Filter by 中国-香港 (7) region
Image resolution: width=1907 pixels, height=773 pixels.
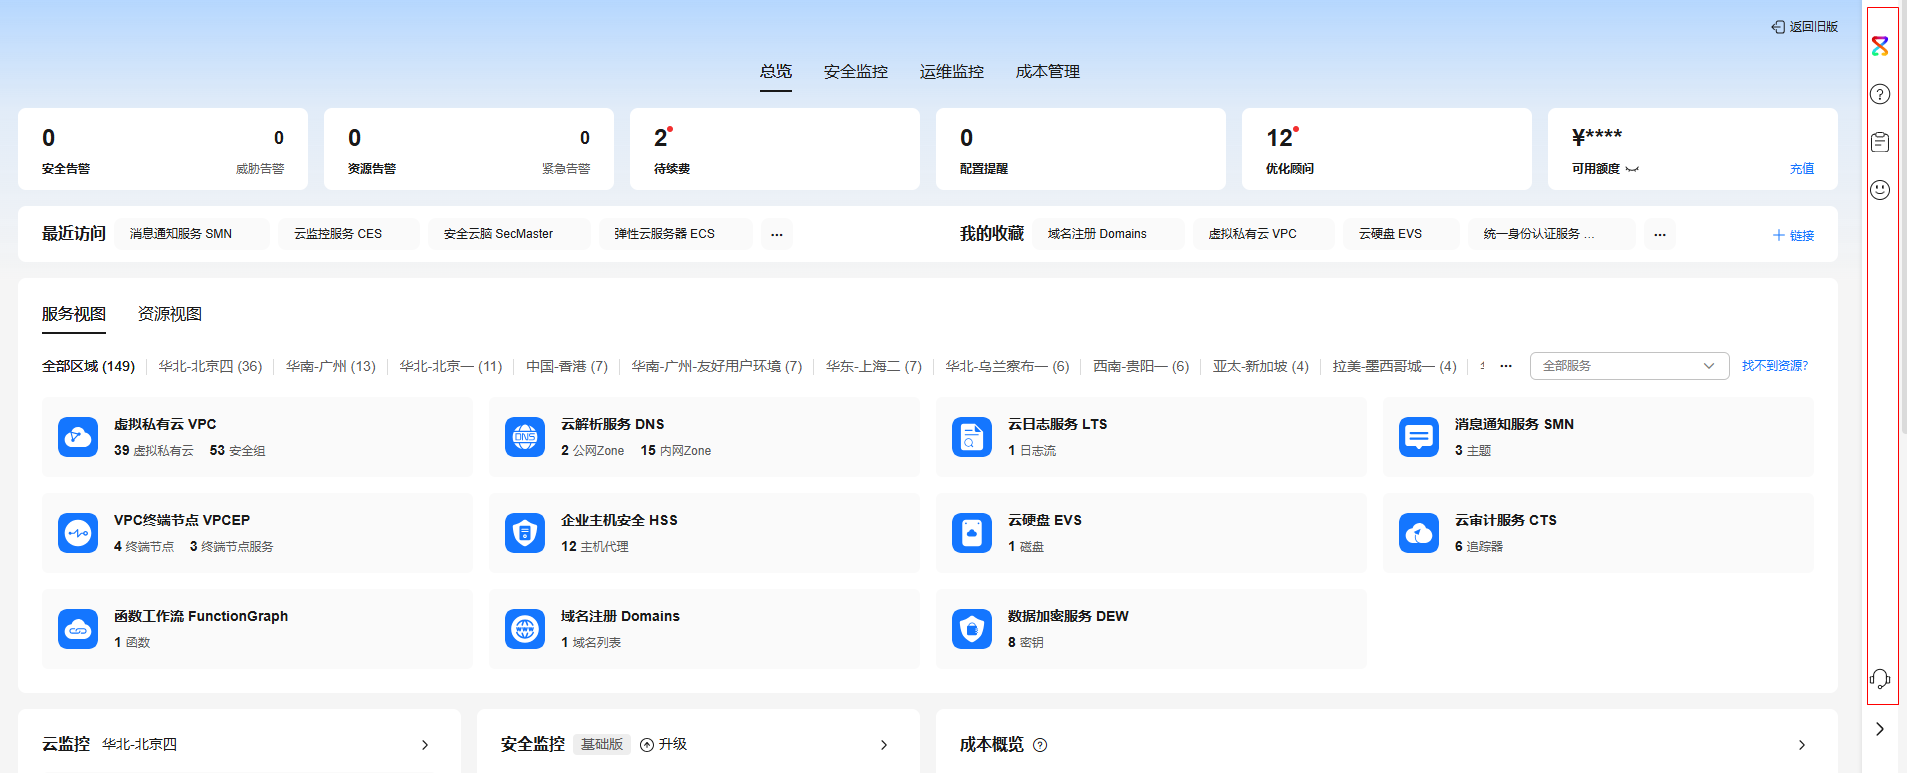click(x=567, y=366)
